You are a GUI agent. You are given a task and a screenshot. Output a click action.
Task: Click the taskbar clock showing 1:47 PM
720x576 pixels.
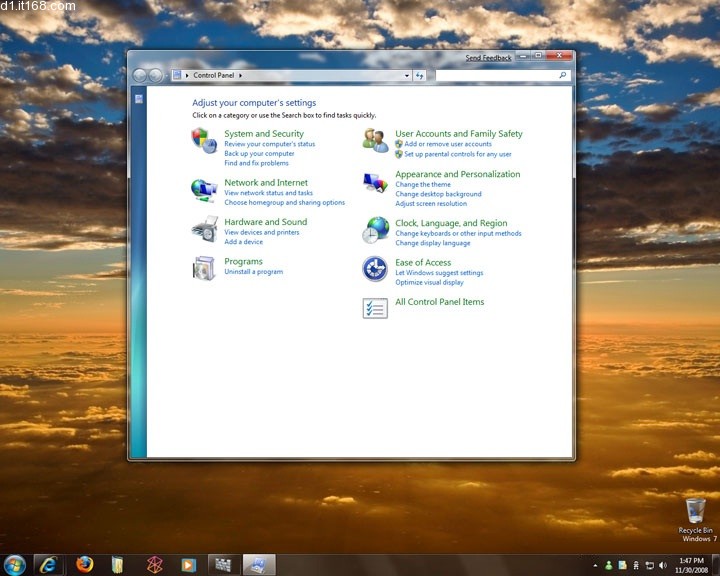pyautogui.click(x=691, y=565)
